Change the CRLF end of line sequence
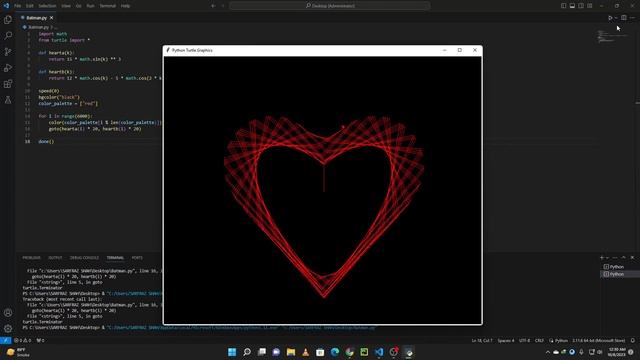The height and width of the screenshot is (360, 640). tap(539, 340)
